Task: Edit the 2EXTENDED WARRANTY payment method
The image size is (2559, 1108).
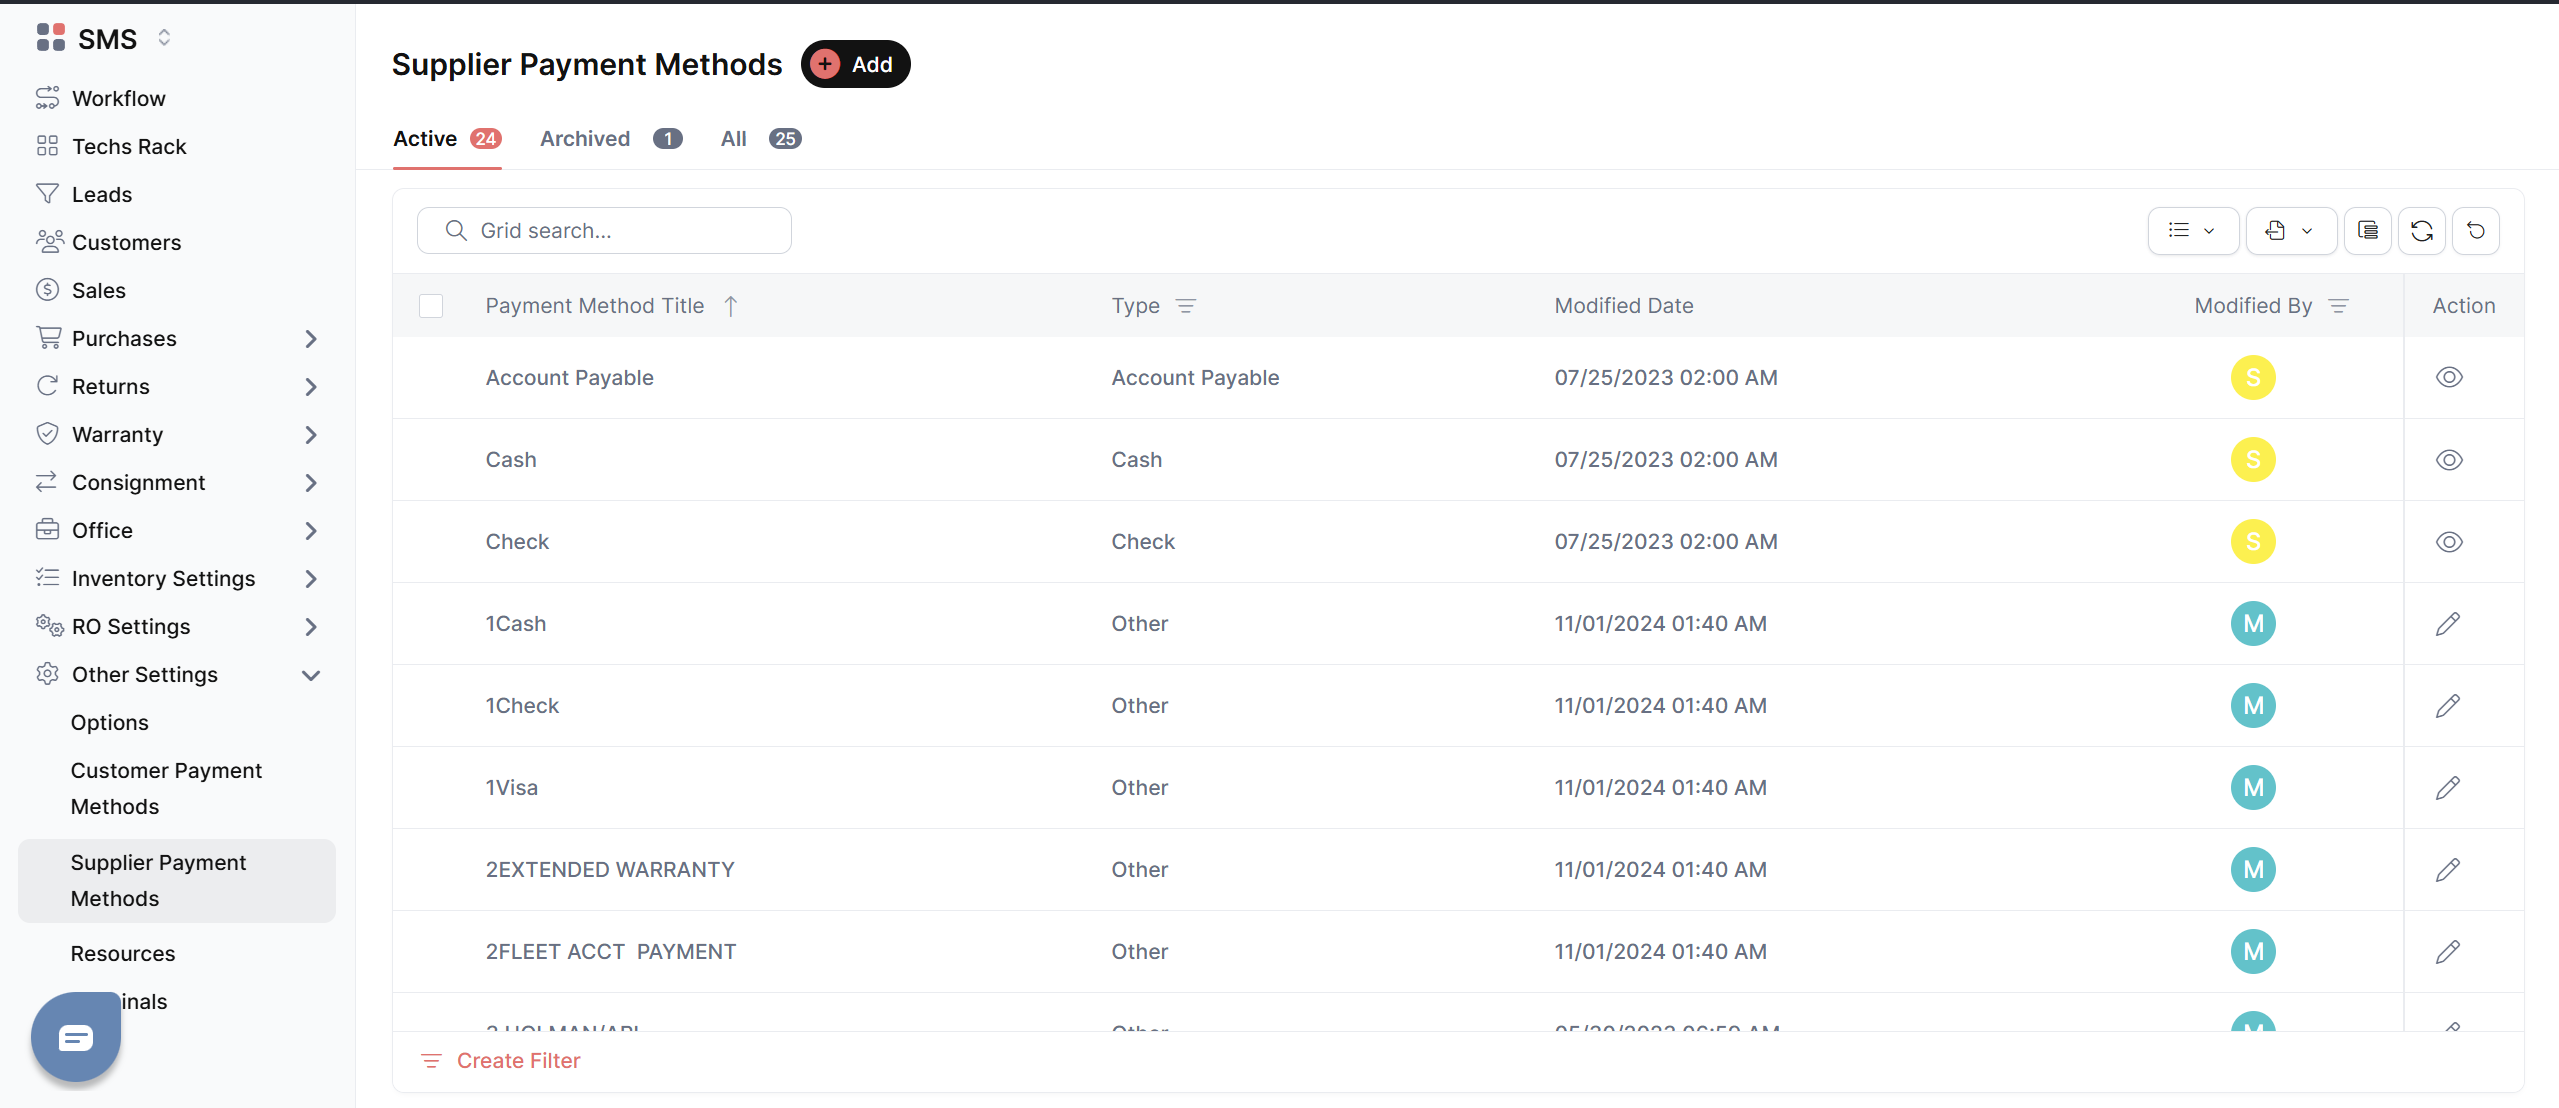Action: click(x=2447, y=870)
